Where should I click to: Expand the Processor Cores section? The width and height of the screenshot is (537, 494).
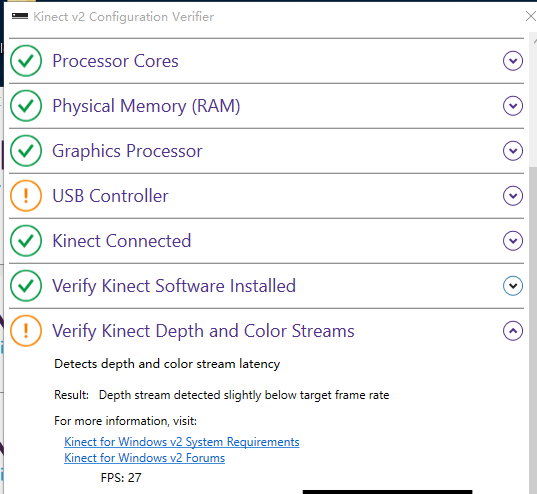click(x=513, y=61)
